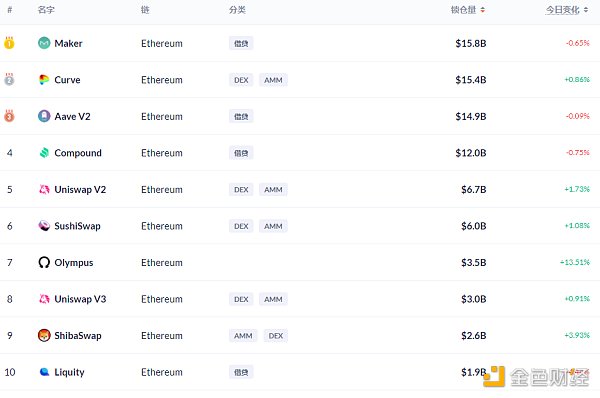Screen dimensions: 600x398
Task: Click the Aave V2 ghost icon
Action: (44, 116)
